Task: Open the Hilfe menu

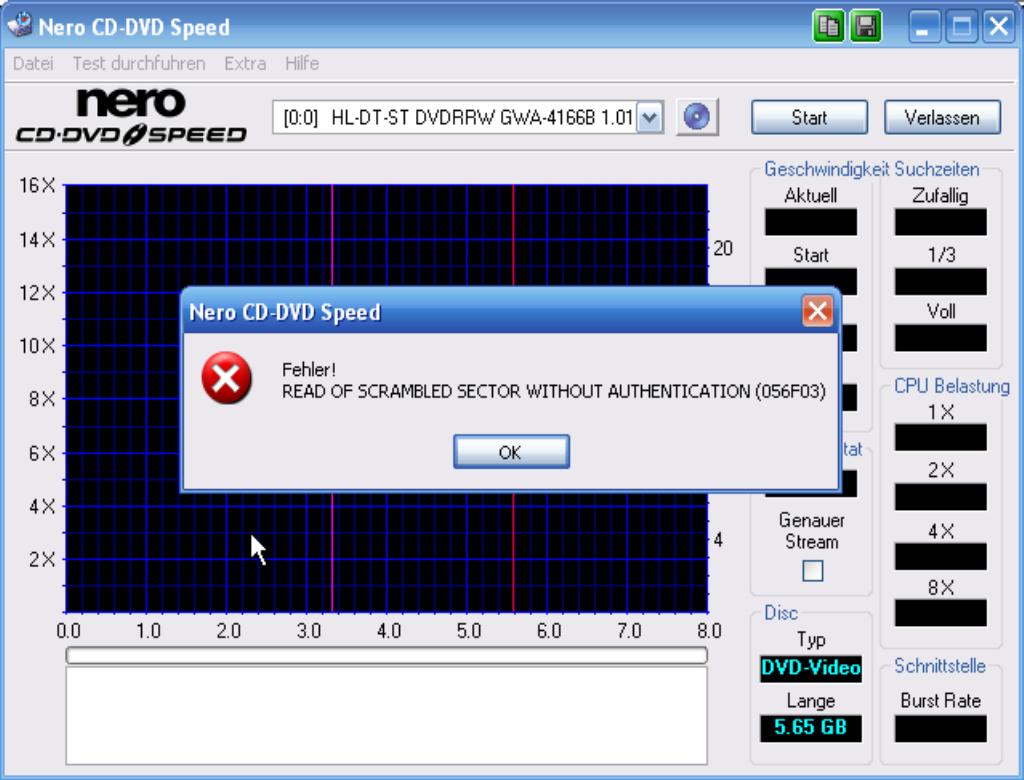Action: click(x=302, y=63)
